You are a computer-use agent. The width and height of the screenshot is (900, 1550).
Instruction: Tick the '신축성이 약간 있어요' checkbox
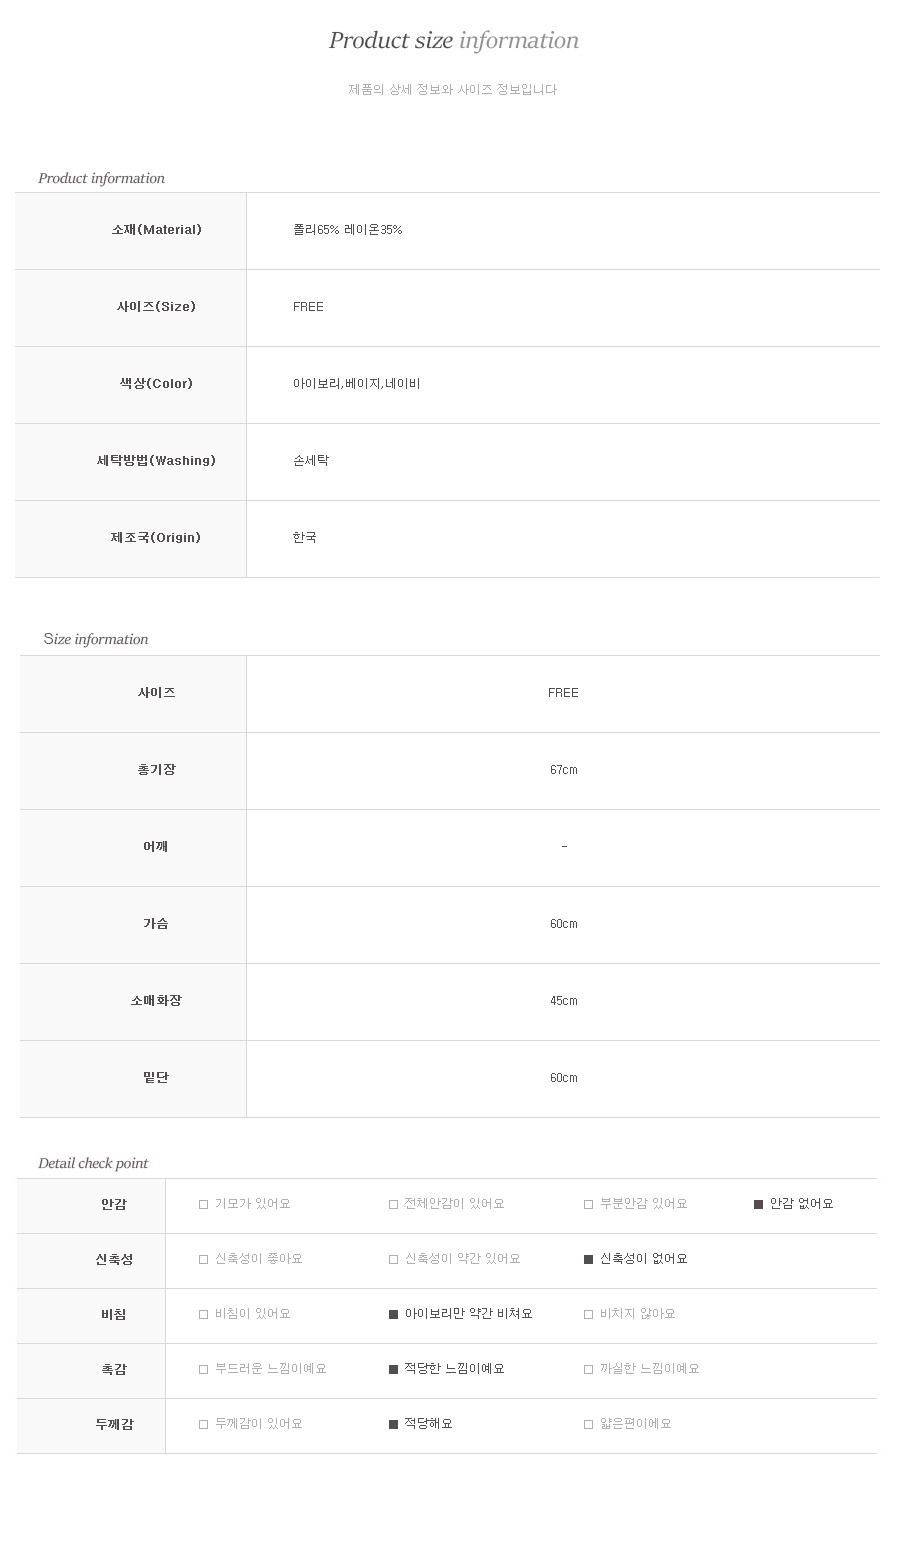click(x=394, y=1259)
